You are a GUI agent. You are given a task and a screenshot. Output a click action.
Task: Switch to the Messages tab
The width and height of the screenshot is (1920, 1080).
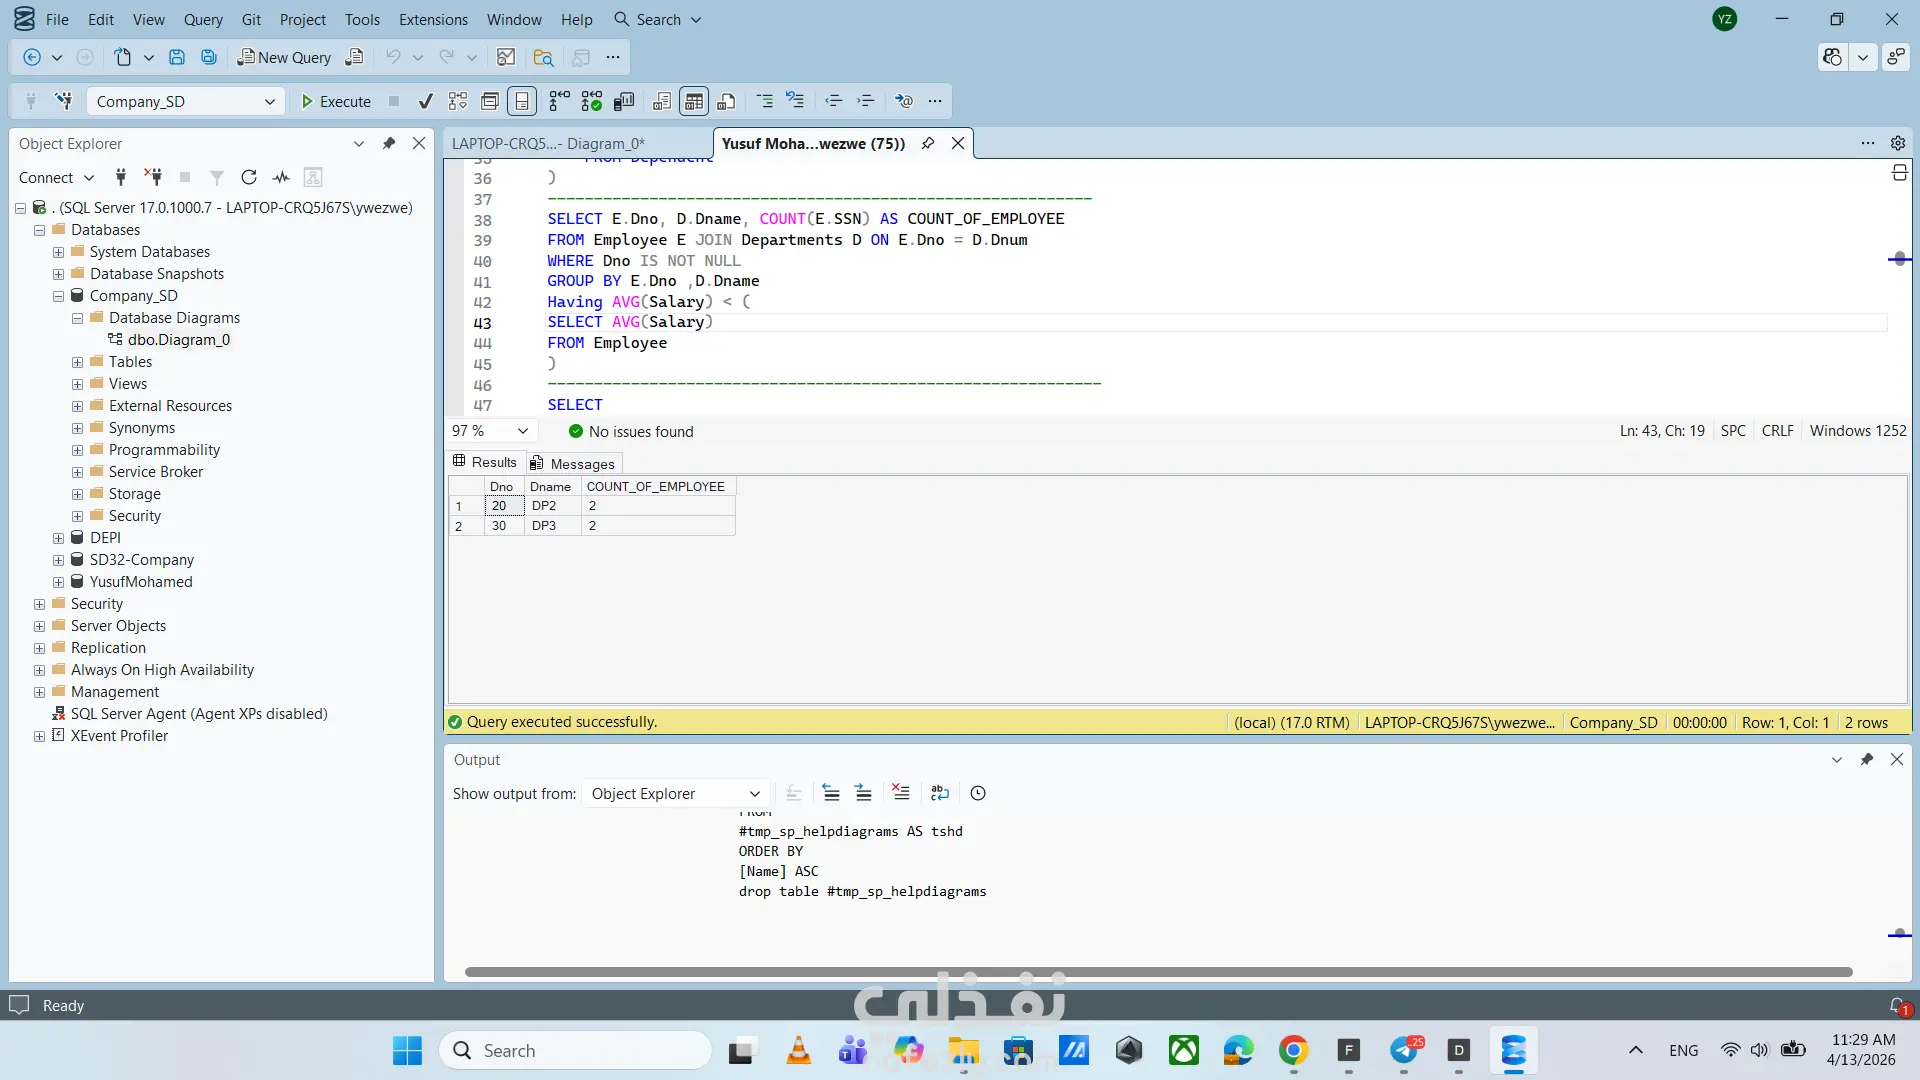573,463
